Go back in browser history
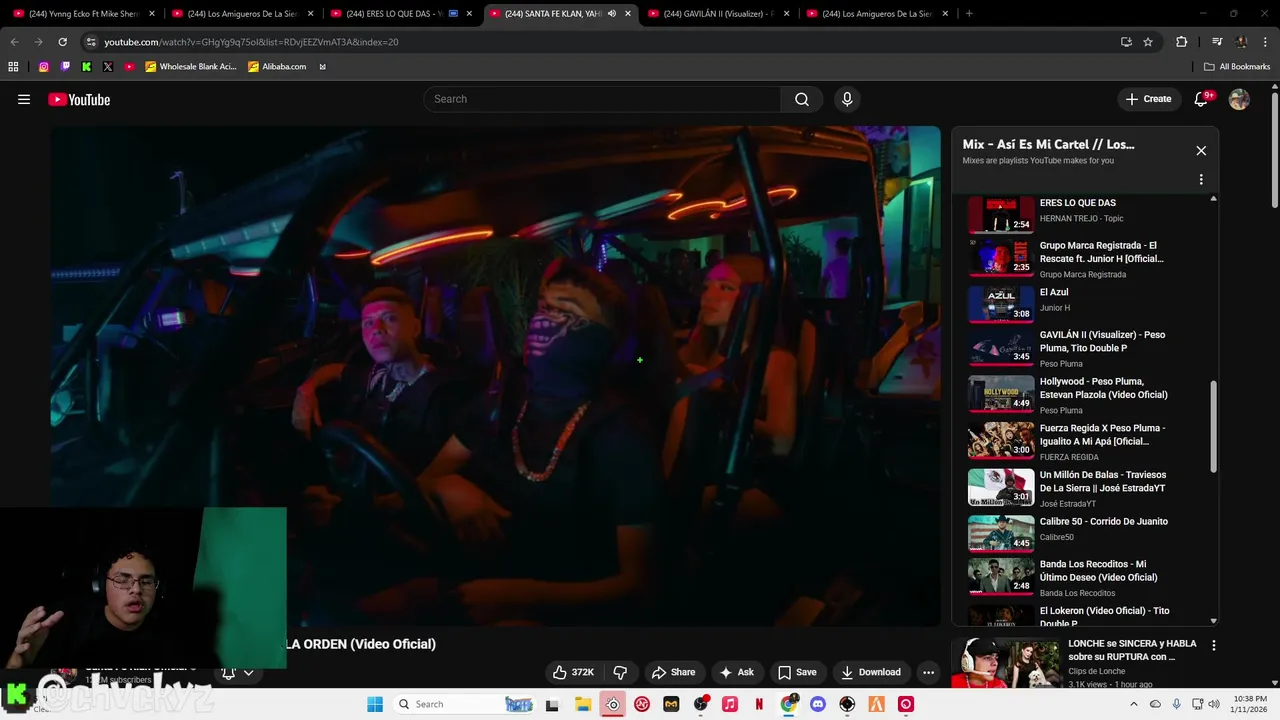The width and height of the screenshot is (1280, 720). point(14,42)
